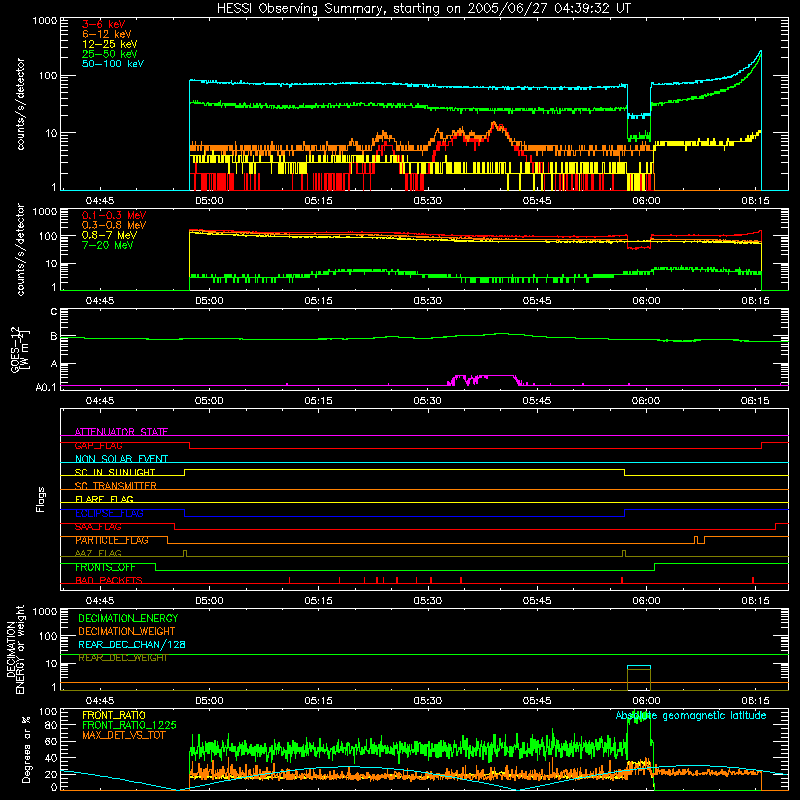Viewport: 800px width, 800px height.
Task: Click the 0.3-0.8 MeV legend label
Action: pos(114,225)
